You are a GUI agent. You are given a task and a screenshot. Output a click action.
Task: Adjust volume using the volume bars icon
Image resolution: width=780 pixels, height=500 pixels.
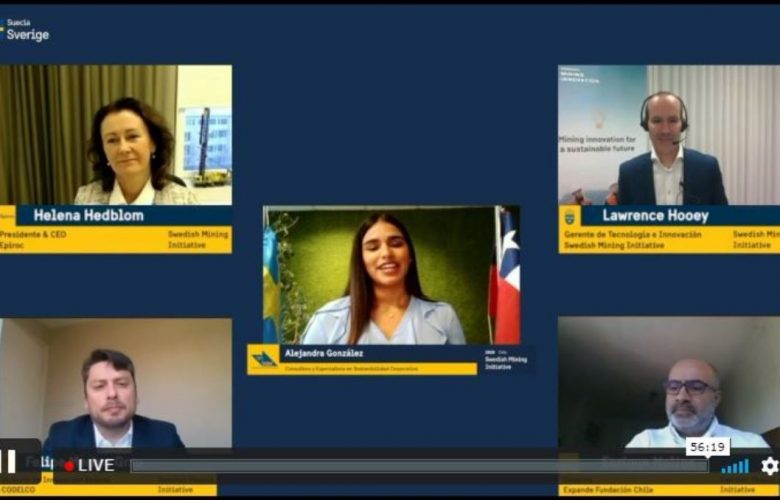pos(735,466)
